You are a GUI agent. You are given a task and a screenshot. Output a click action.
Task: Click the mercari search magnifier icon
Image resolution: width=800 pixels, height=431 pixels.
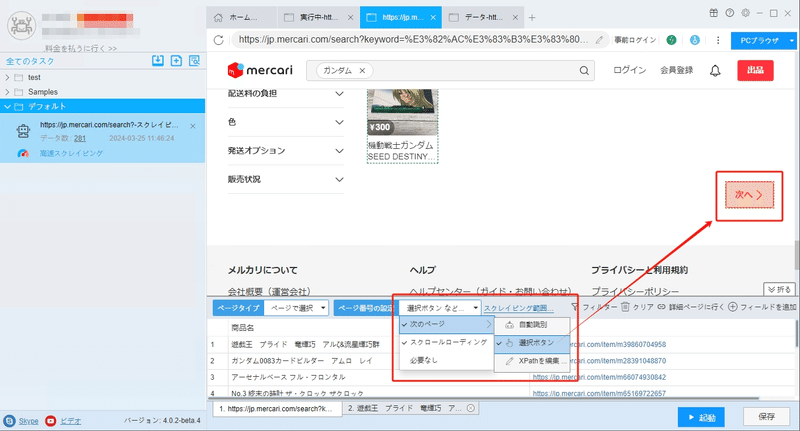point(584,70)
